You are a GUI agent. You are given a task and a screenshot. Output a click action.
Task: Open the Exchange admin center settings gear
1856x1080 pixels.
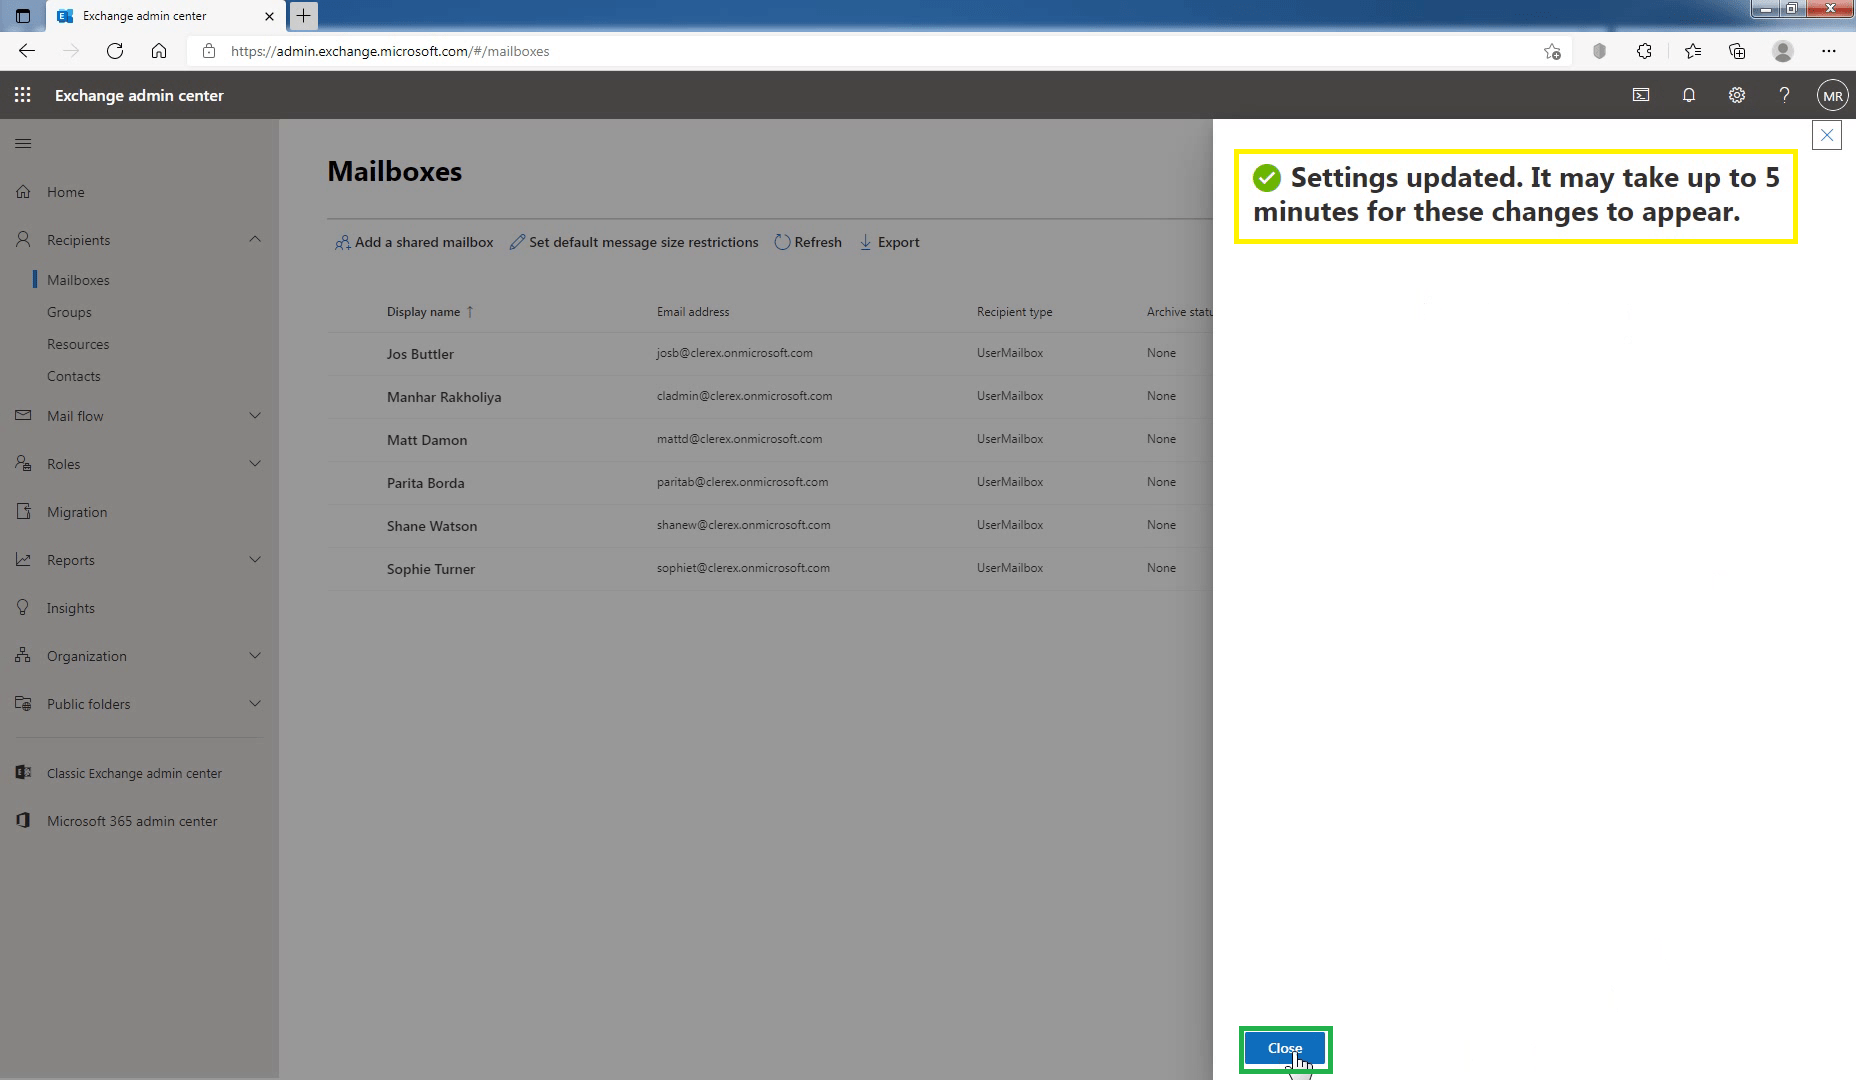(x=1737, y=95)
